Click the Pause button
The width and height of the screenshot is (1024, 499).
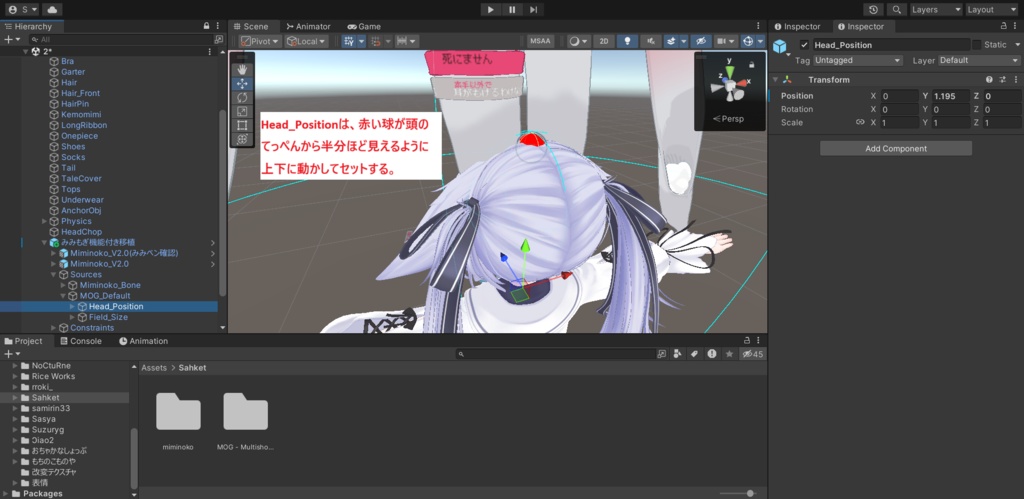[512, 10]
